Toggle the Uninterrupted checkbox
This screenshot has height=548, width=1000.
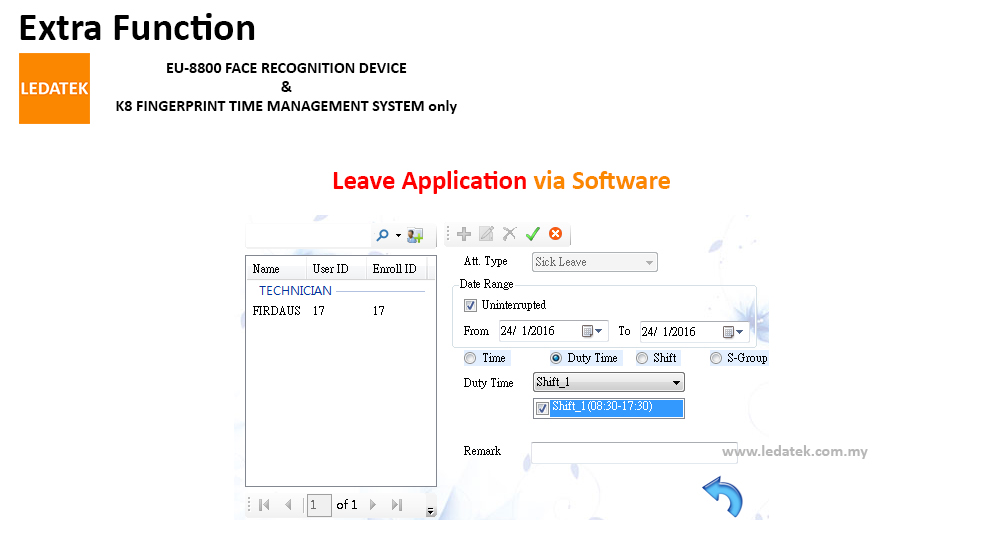(470, 306)
